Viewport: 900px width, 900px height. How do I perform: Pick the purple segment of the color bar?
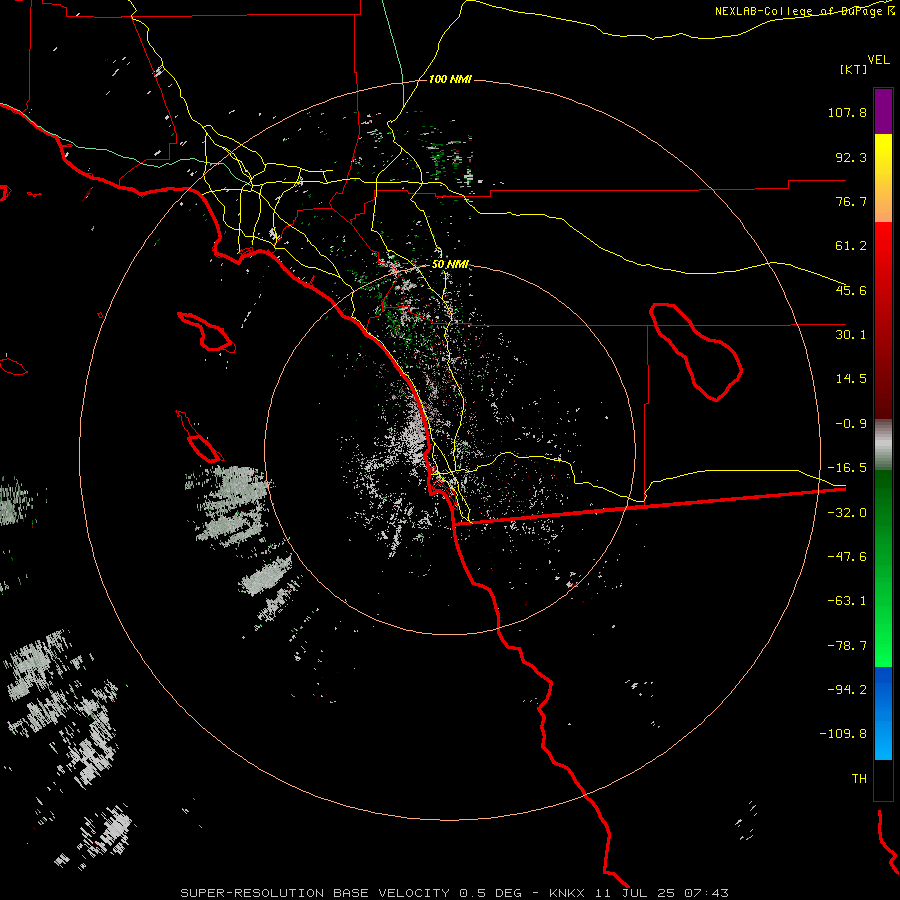coord(883,111)
